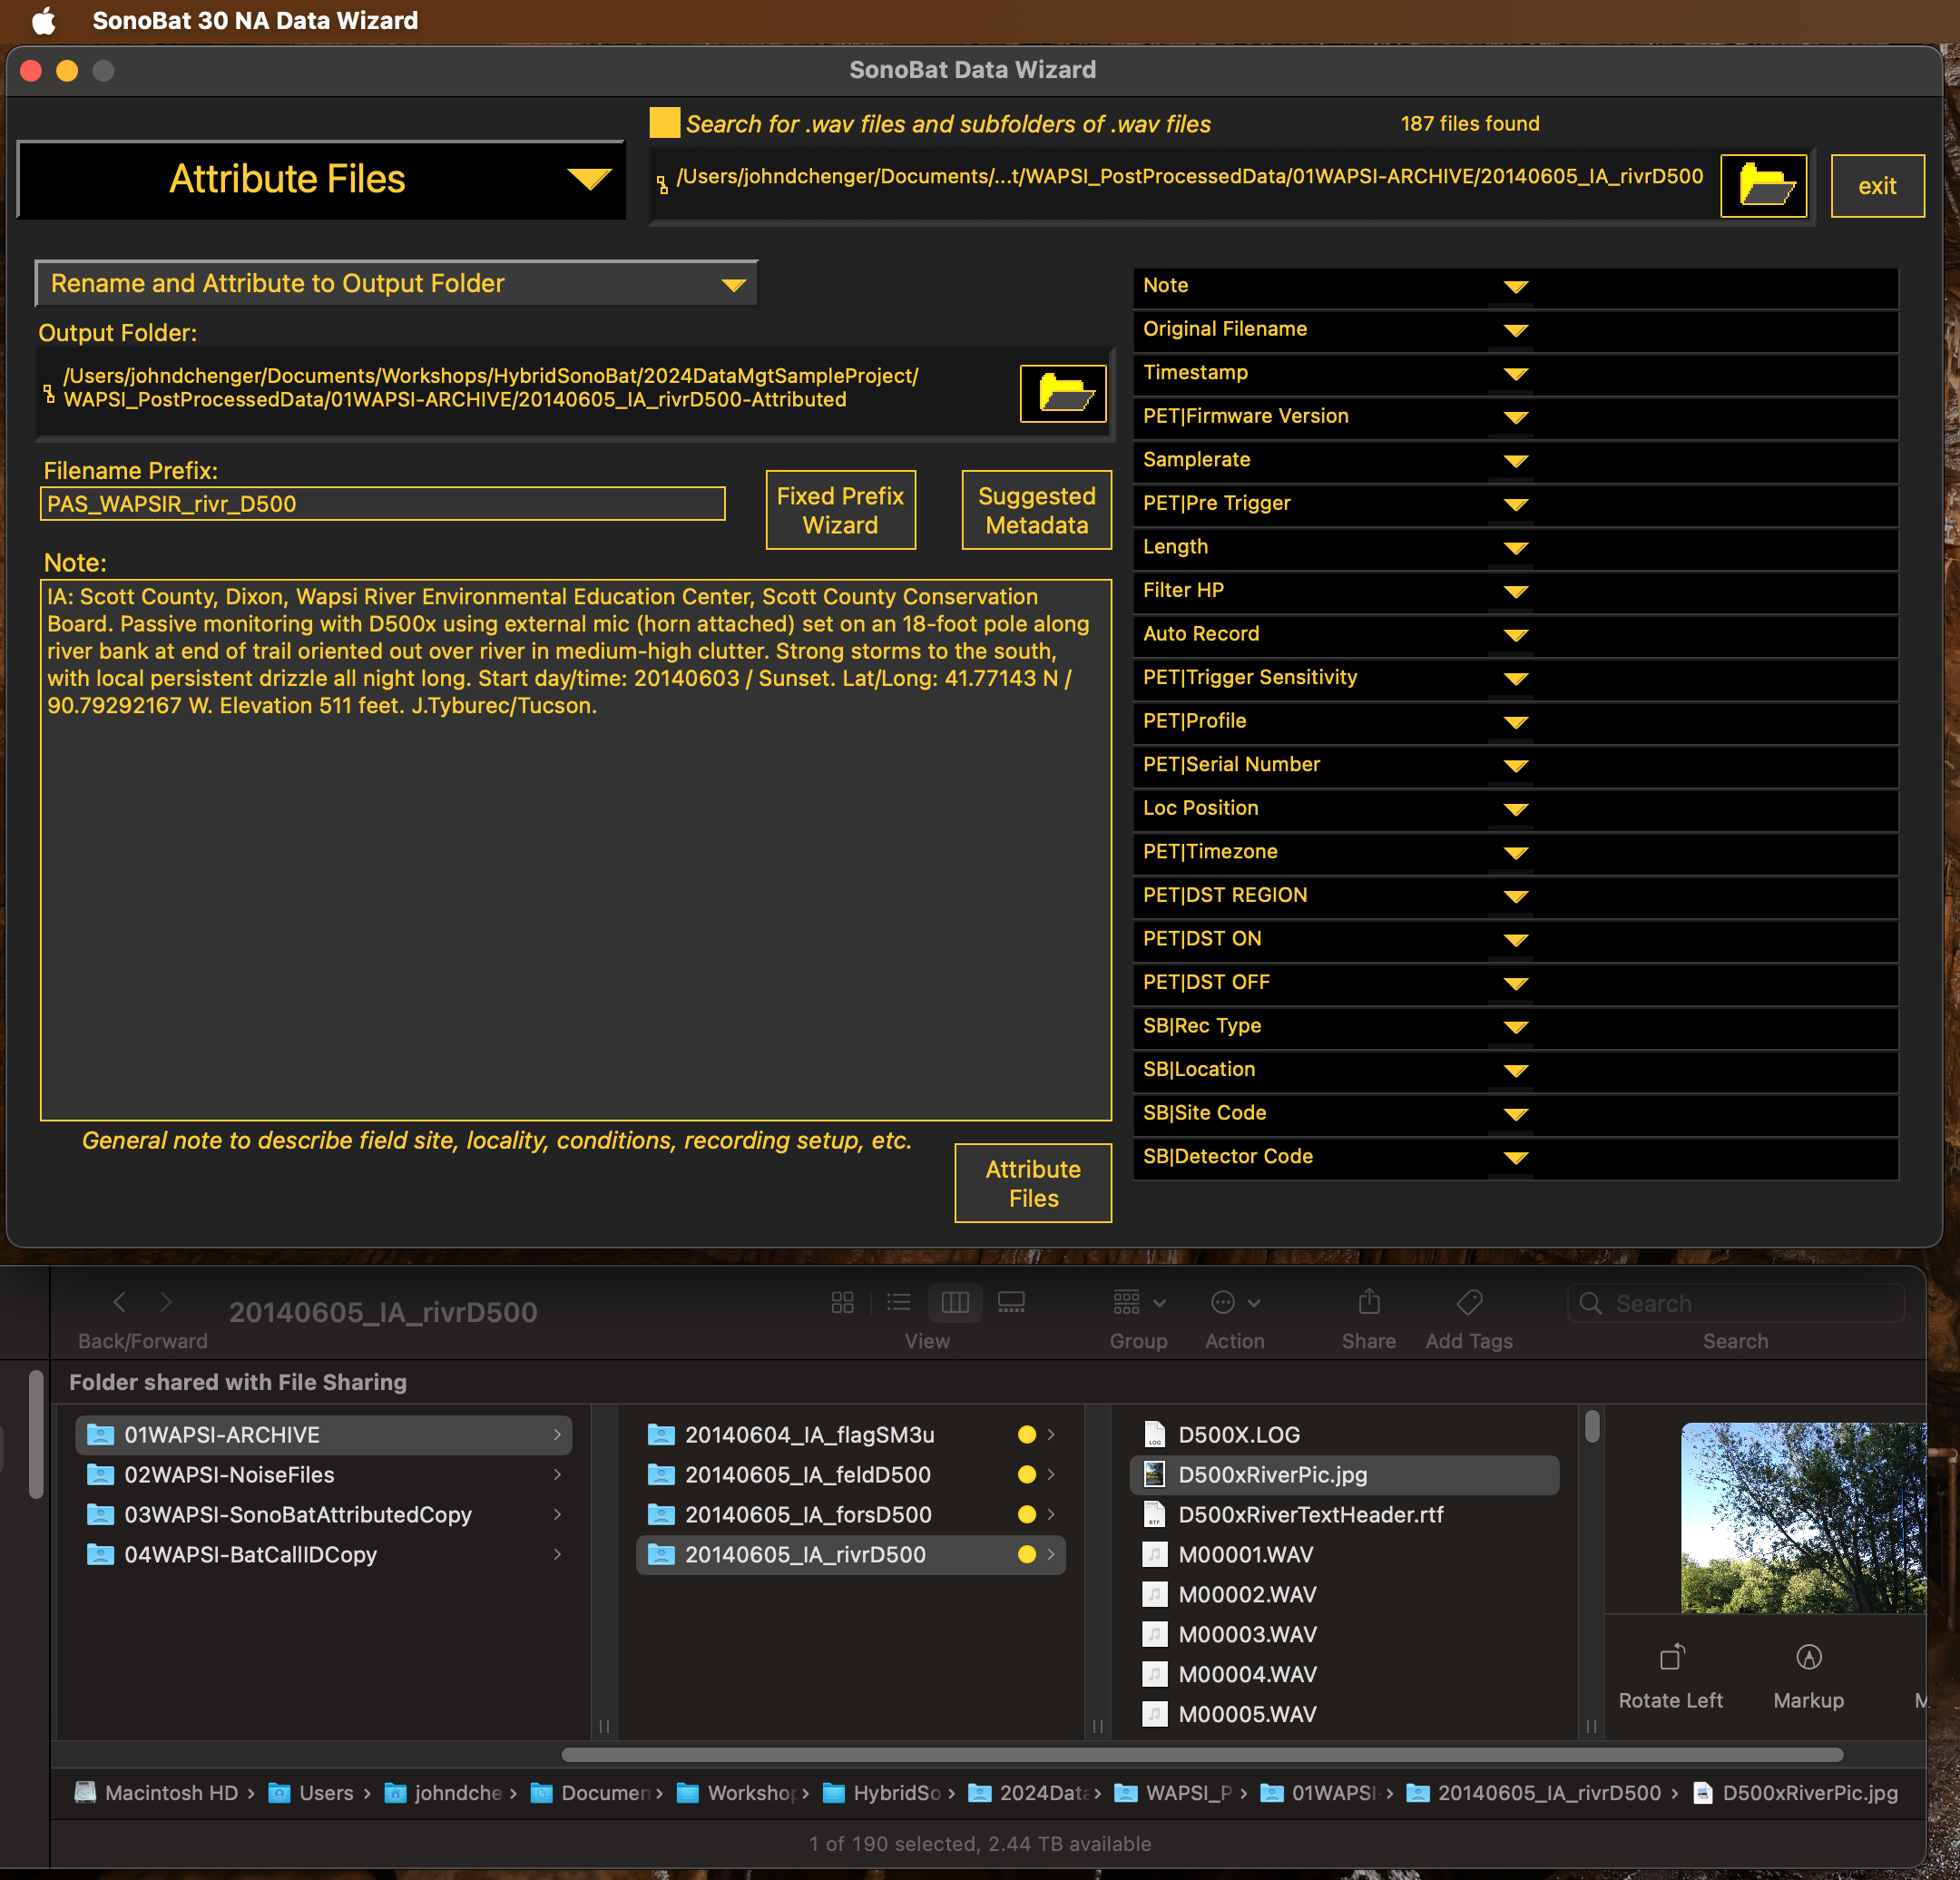The height and width of the screenshot is (1880, 1960).
Task: Open the Apple menu
Action: (43, 21)
